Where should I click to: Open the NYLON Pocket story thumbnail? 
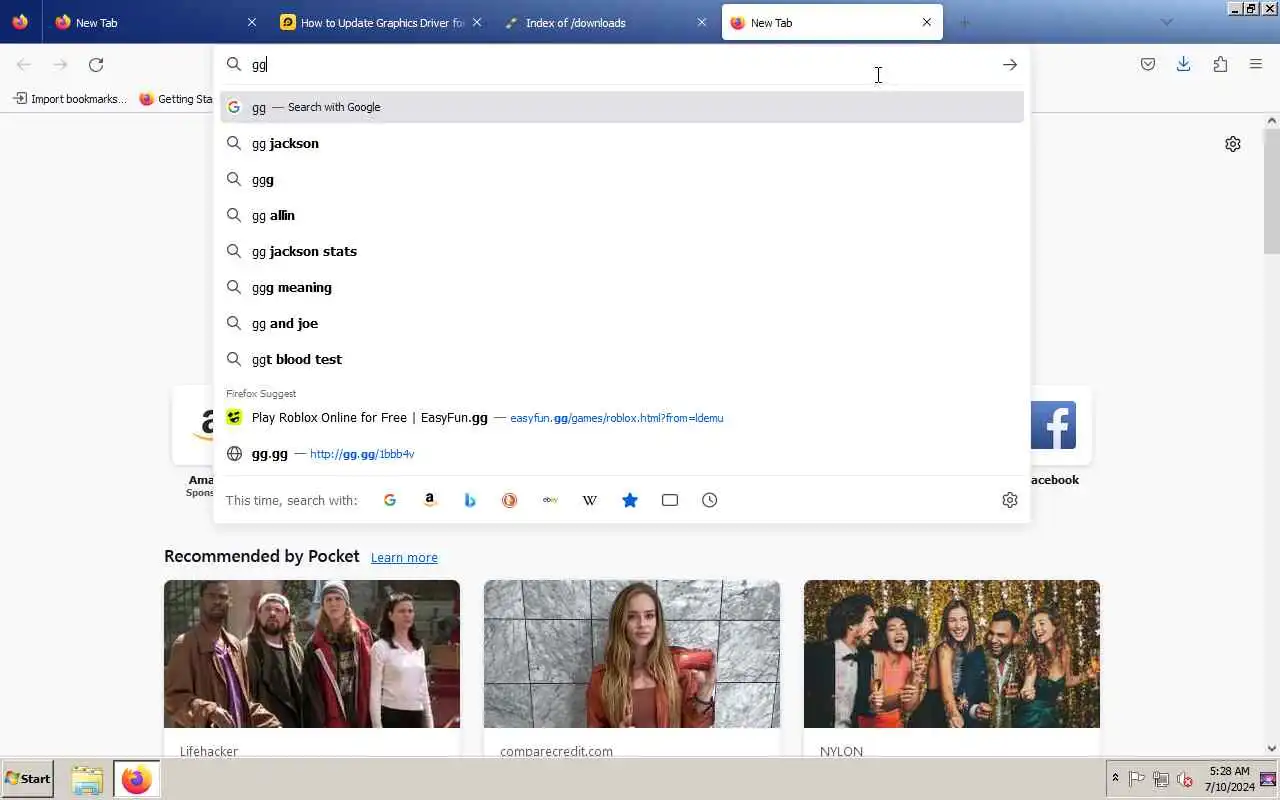tap(952, 654)
